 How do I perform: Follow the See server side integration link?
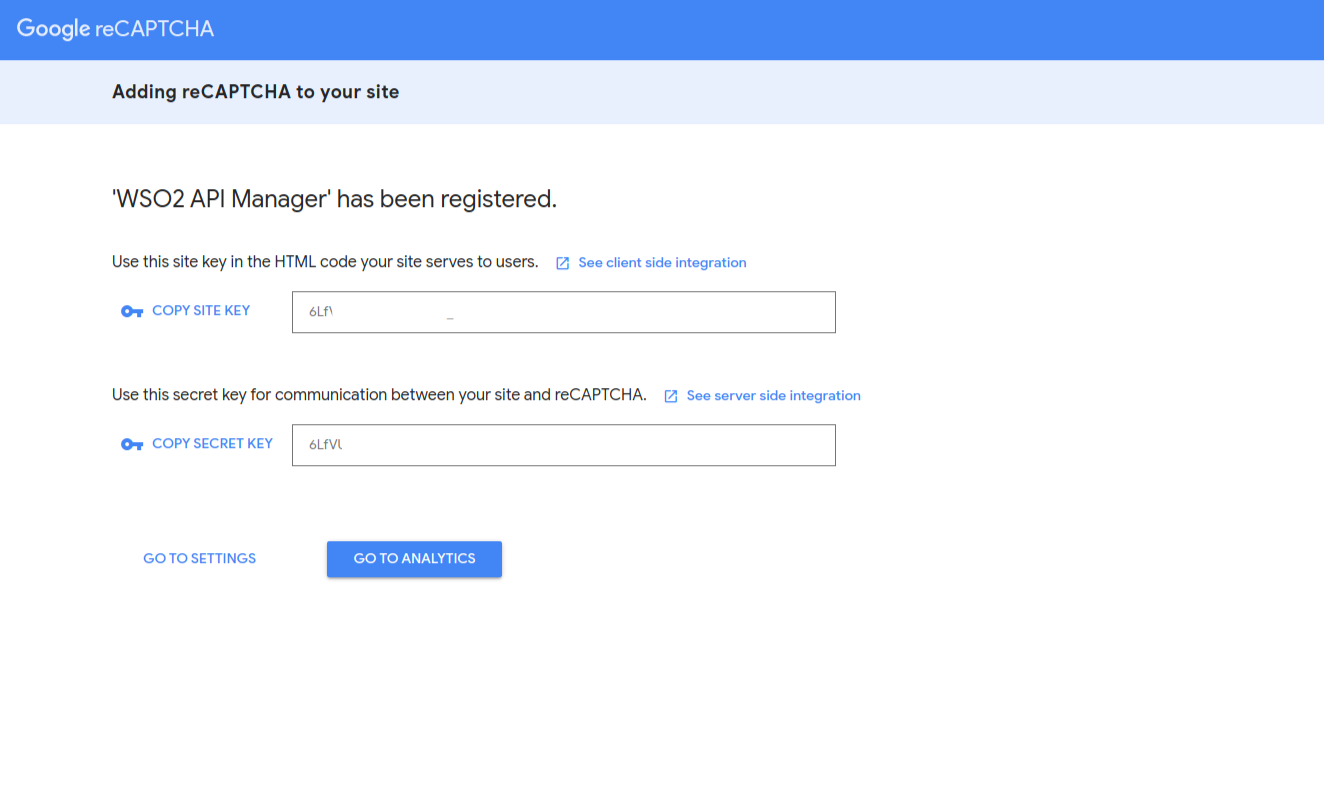(773, 396)
